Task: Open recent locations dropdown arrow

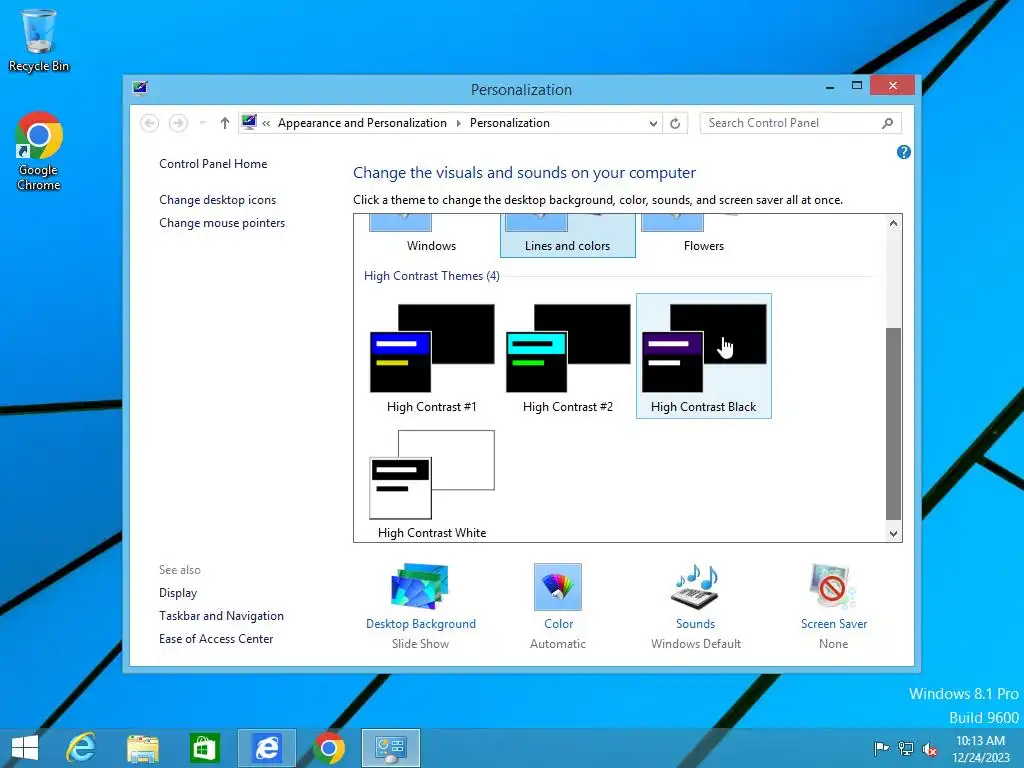Action: 202,123
